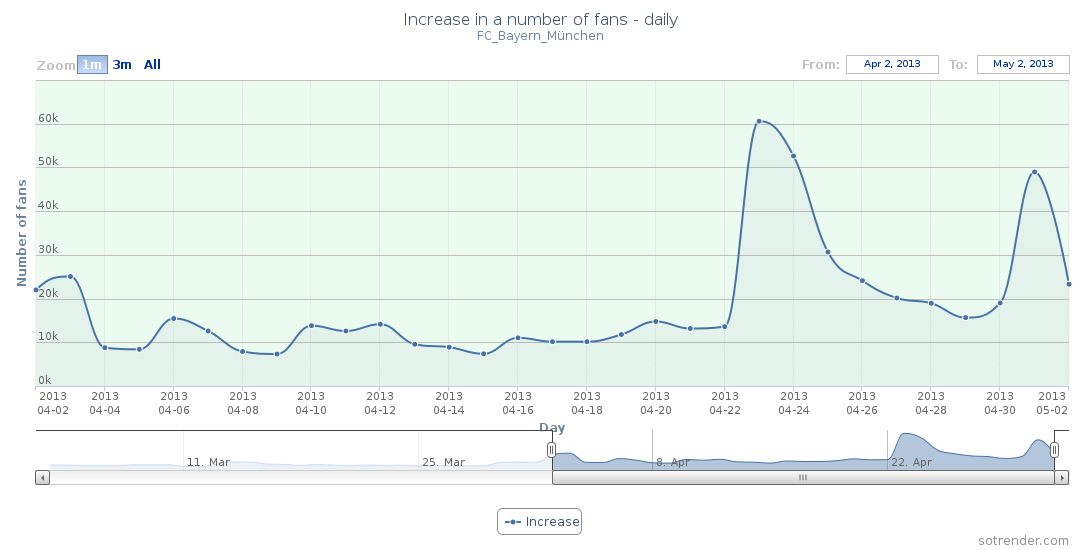Select the last data point on the right edge
The image size is (1079, 550).
1068,284
